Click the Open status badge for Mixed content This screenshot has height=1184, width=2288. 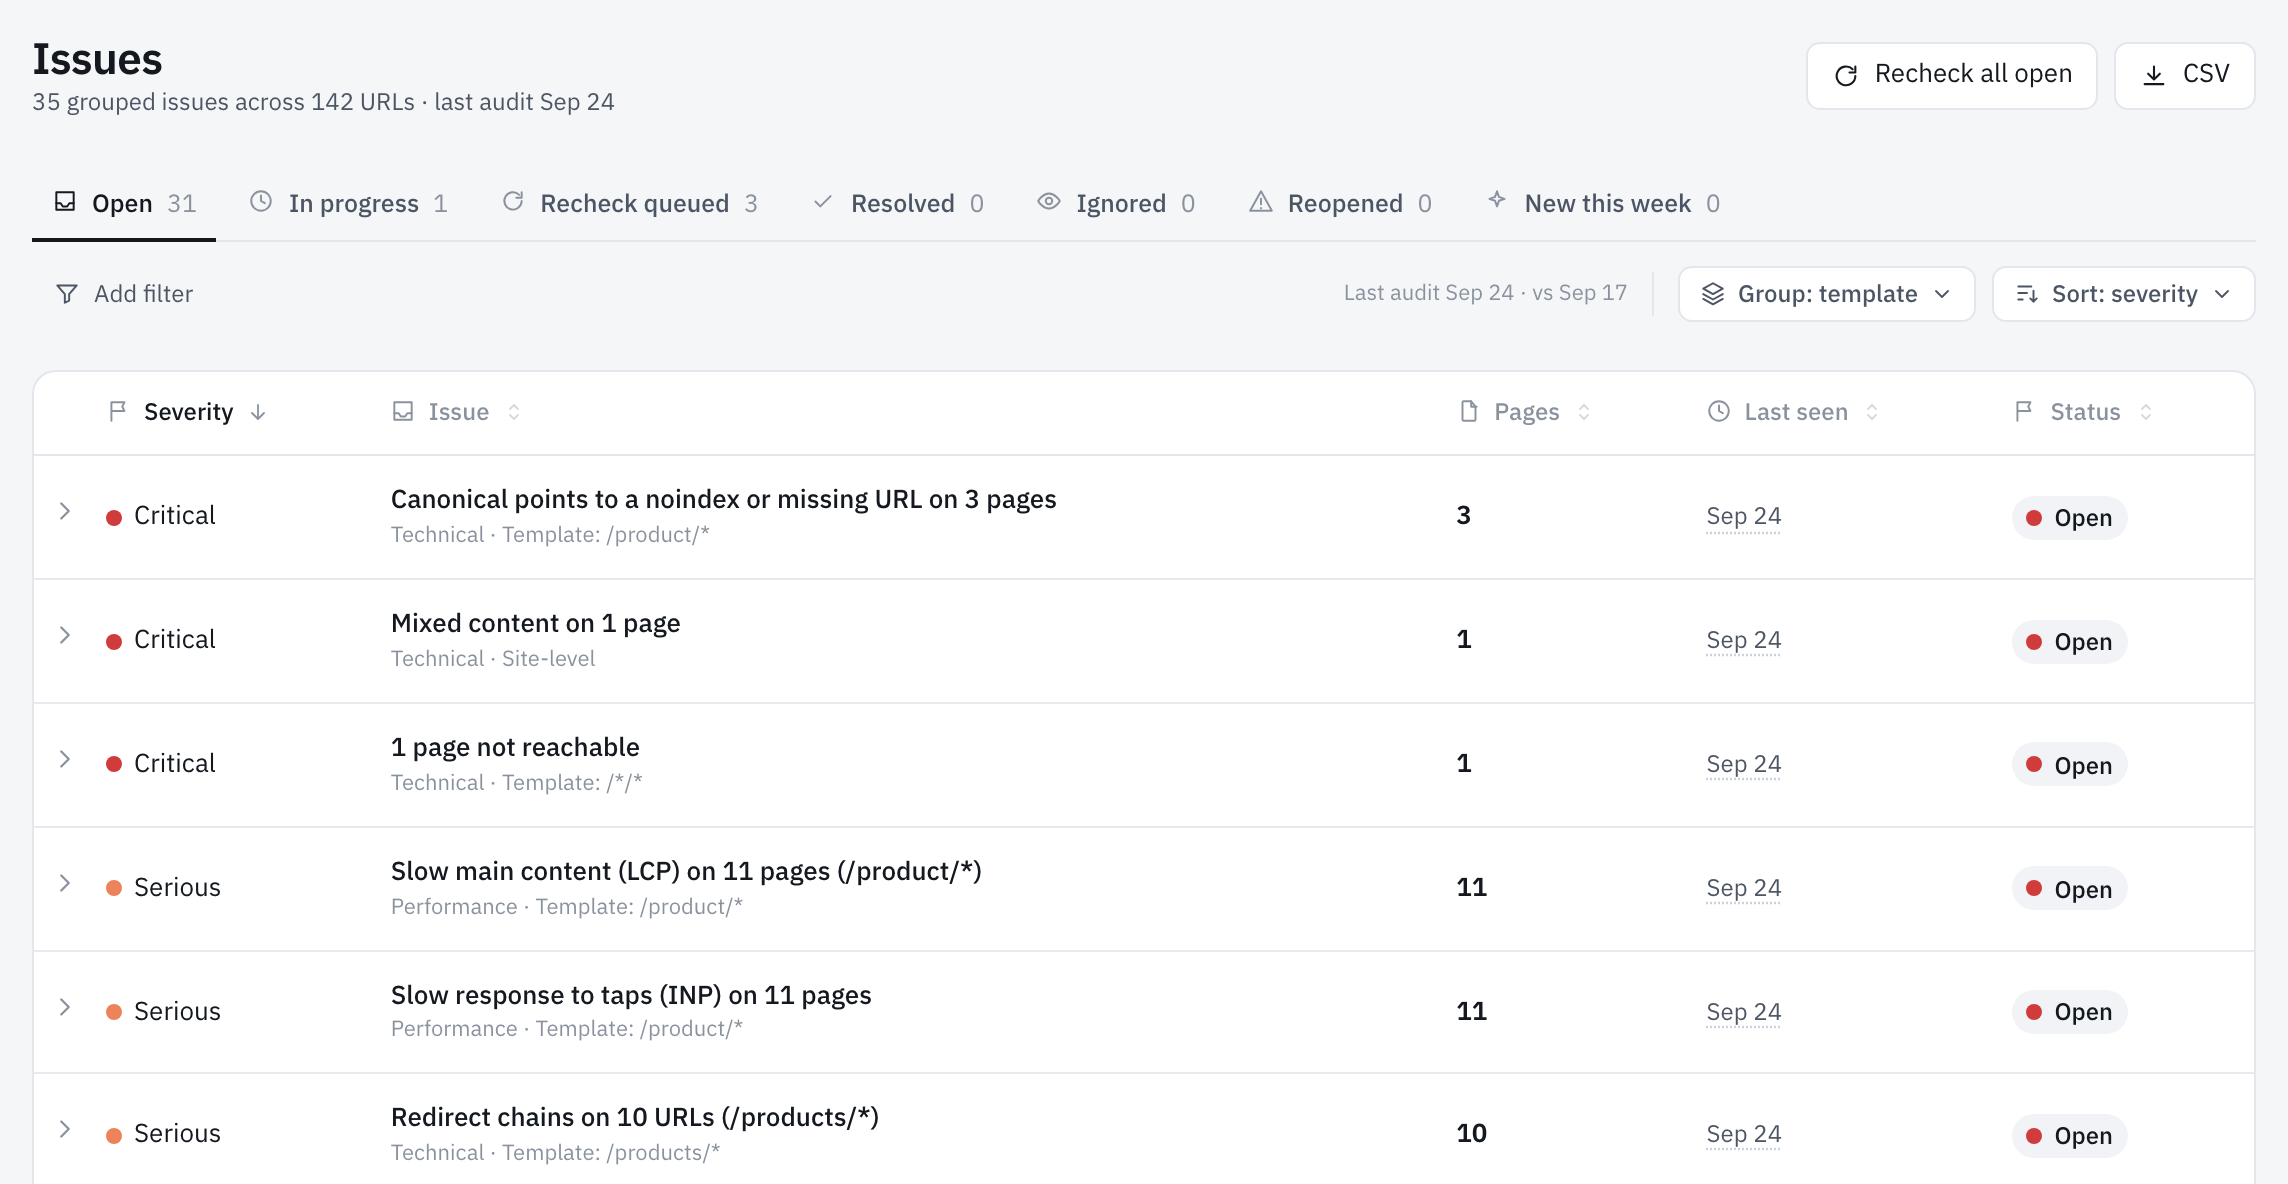coord(2069,642)
